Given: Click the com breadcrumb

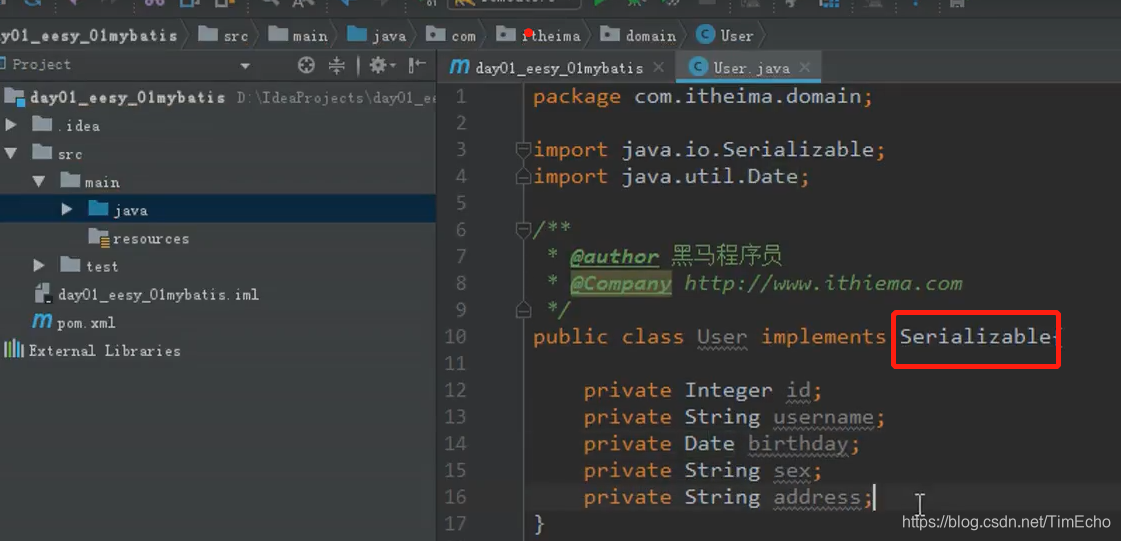Looking at the screenshot, I should pos(450,35).
